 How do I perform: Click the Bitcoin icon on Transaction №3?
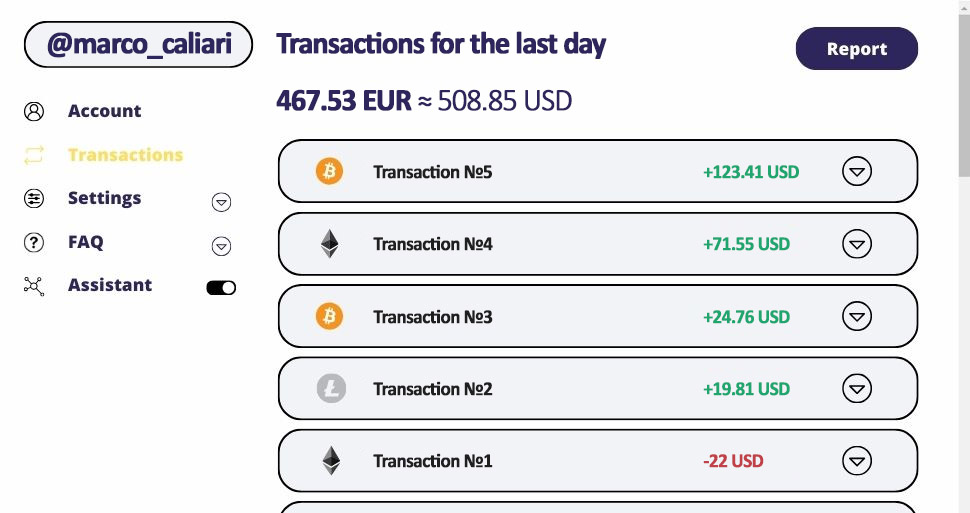coord(329,317)
